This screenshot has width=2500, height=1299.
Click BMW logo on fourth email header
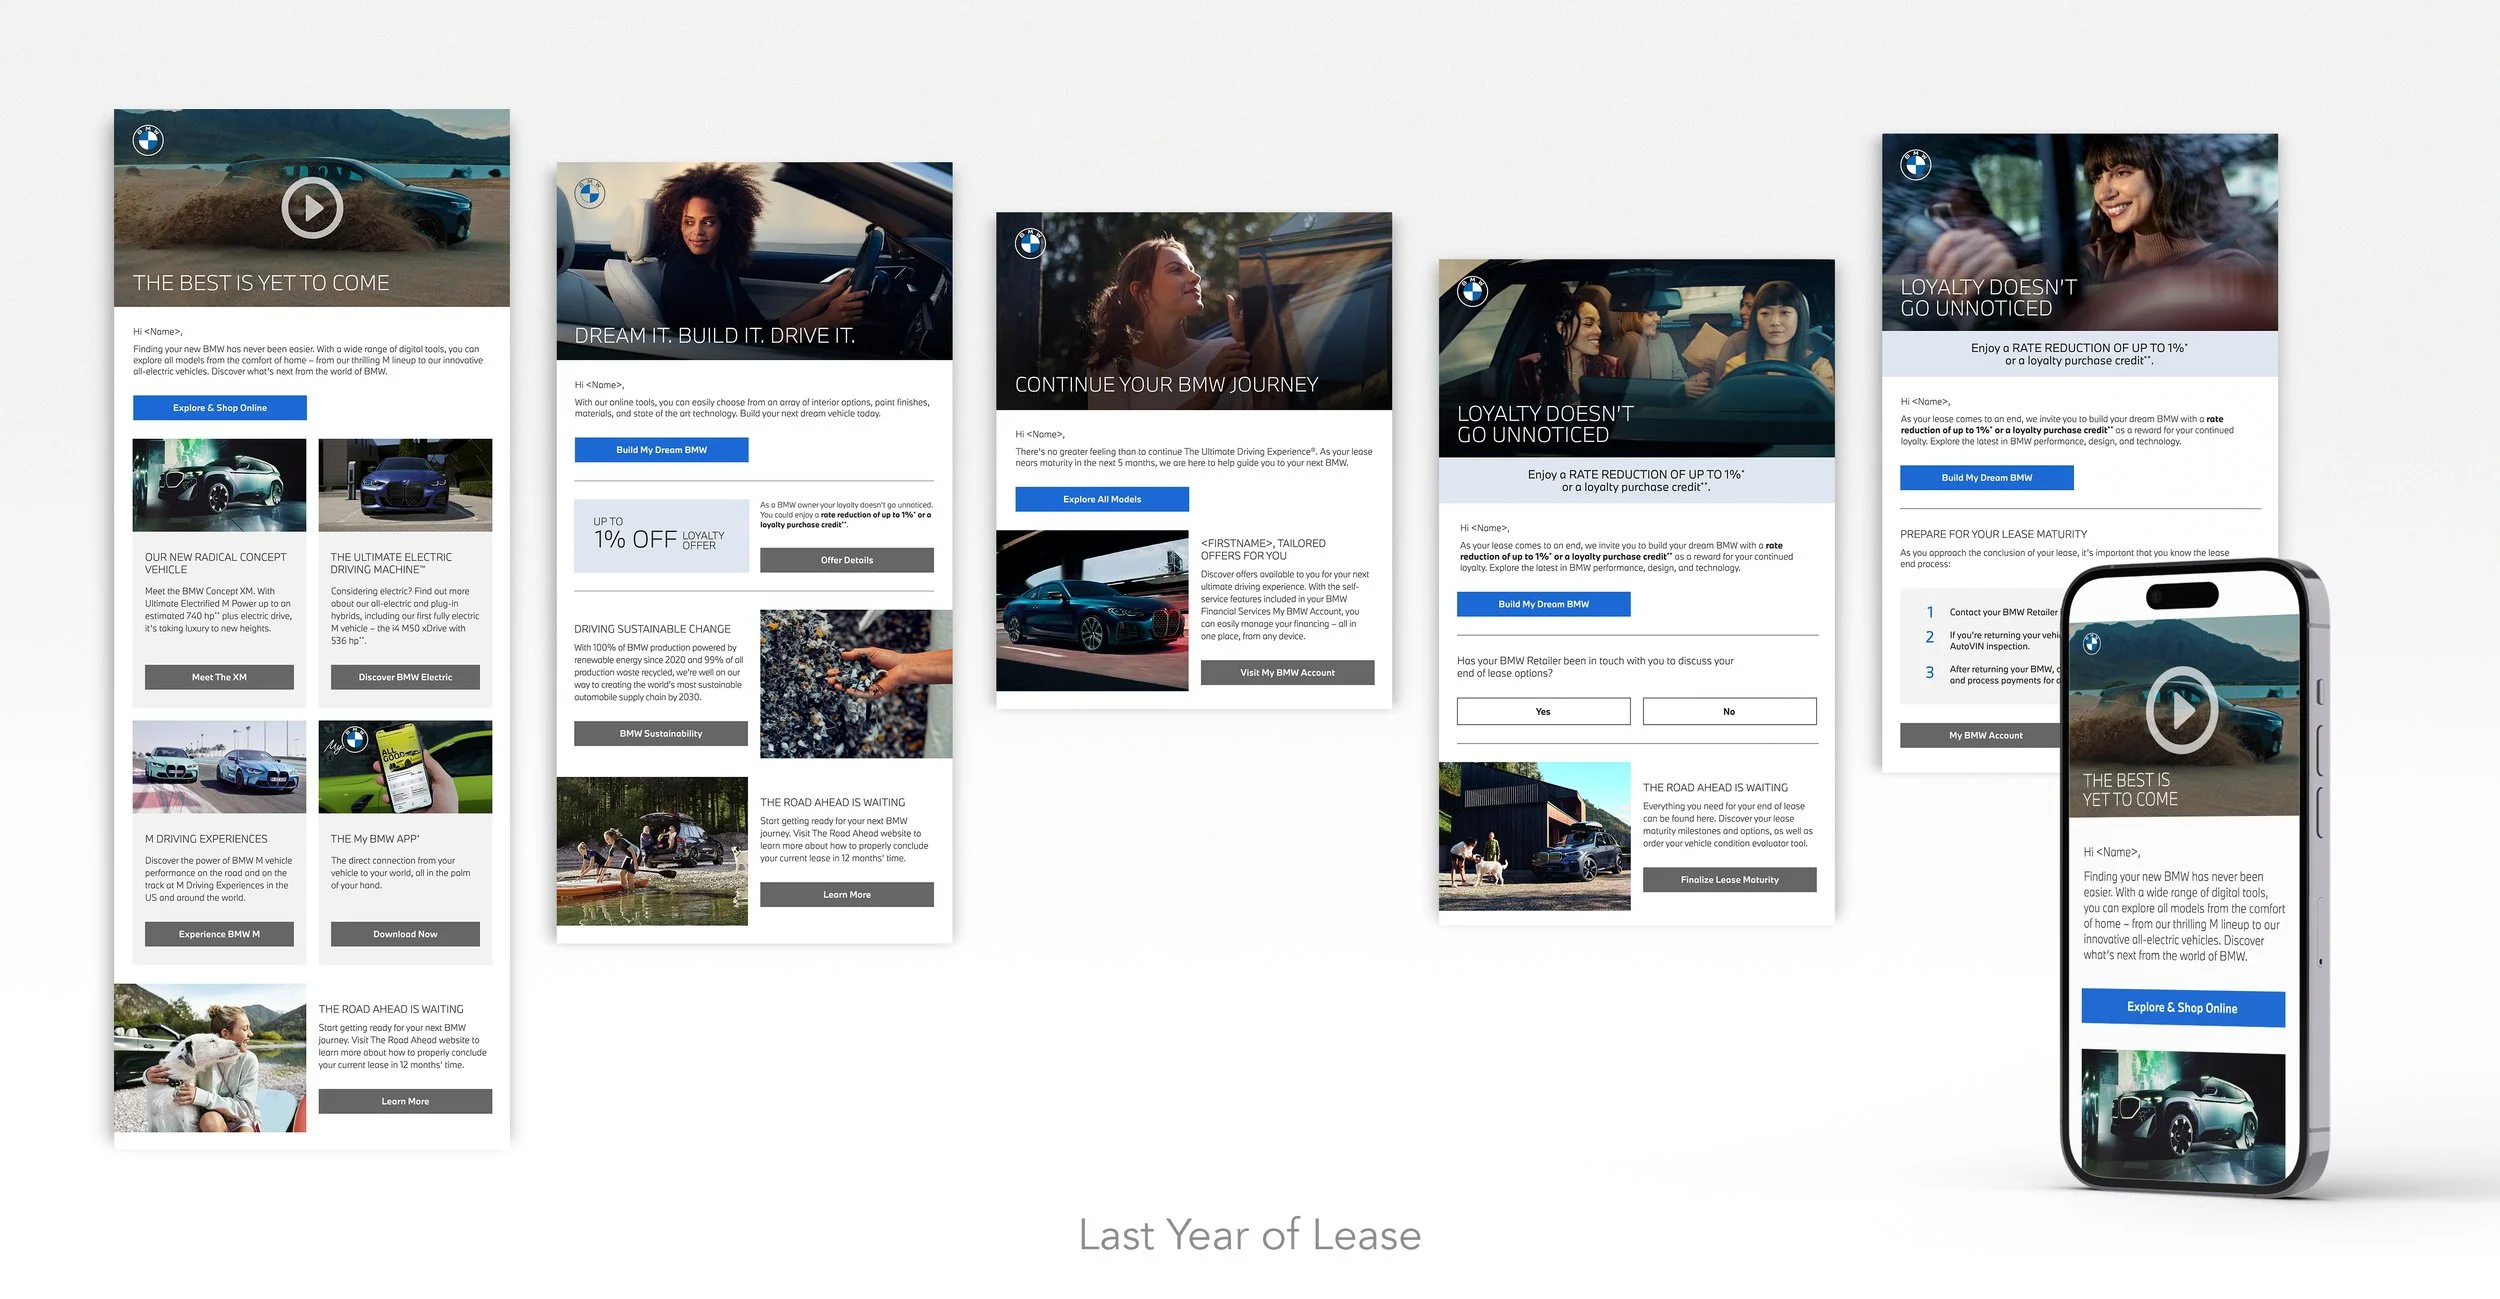pyautogui.click(x=1472, y=291)
